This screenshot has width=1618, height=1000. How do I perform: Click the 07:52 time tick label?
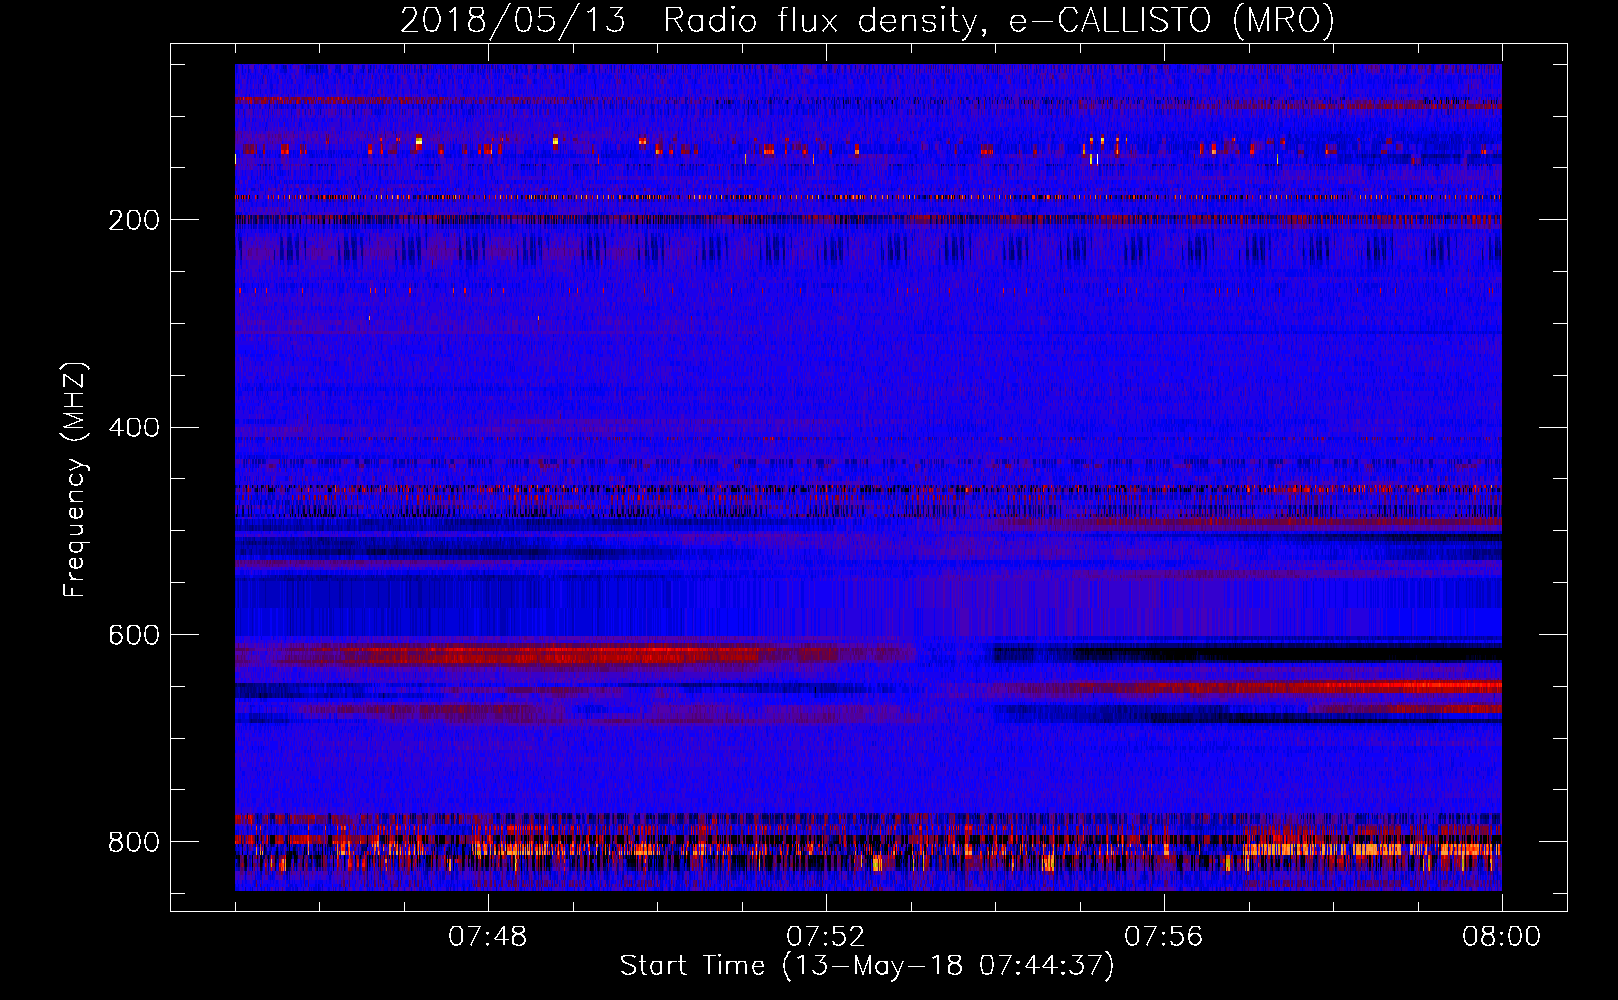pyautogui.click(x=826, y=937)
